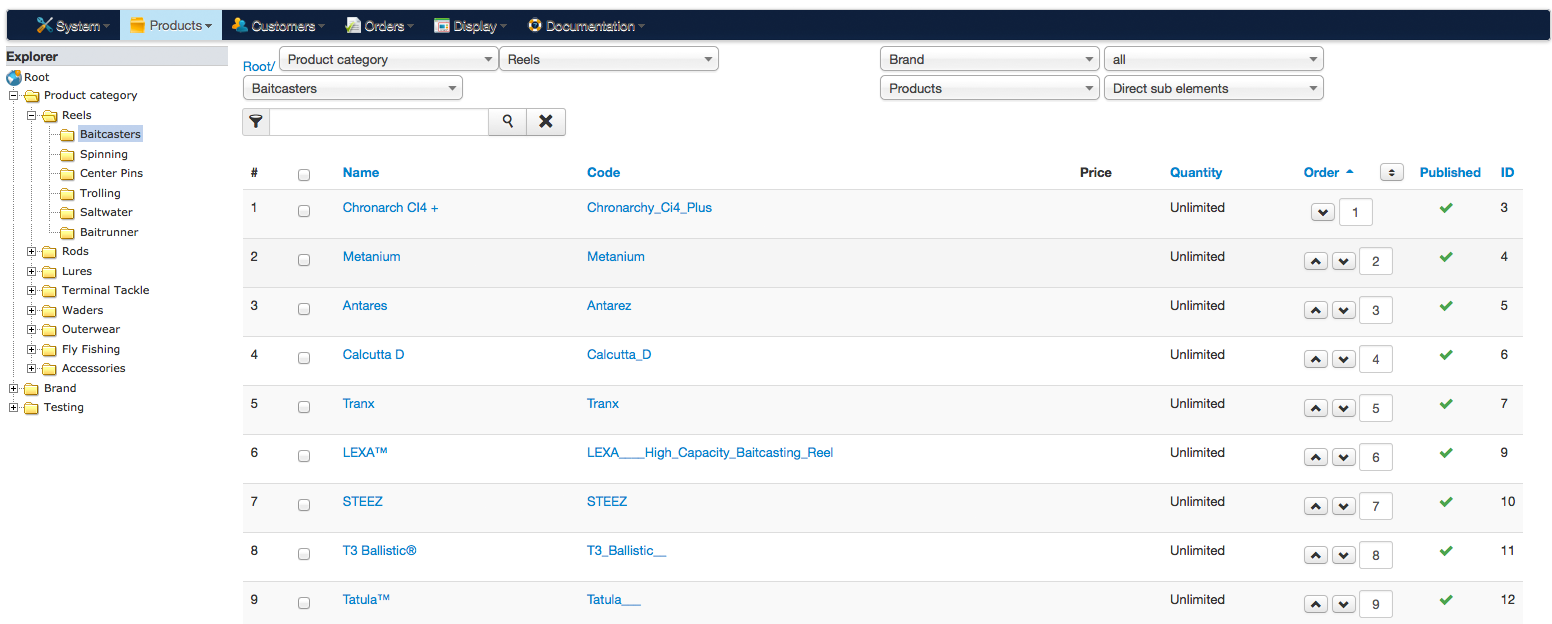The width and height of the screenshot is (1552, 624).
Task: Move Calcutta D down in order
Action: pos(1344,360)
